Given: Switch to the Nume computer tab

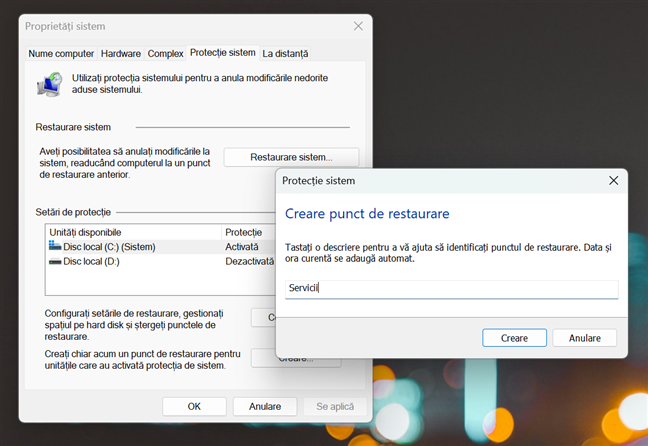Looking at the screenshot, I should pyautogui.click(x=61, y=53).
